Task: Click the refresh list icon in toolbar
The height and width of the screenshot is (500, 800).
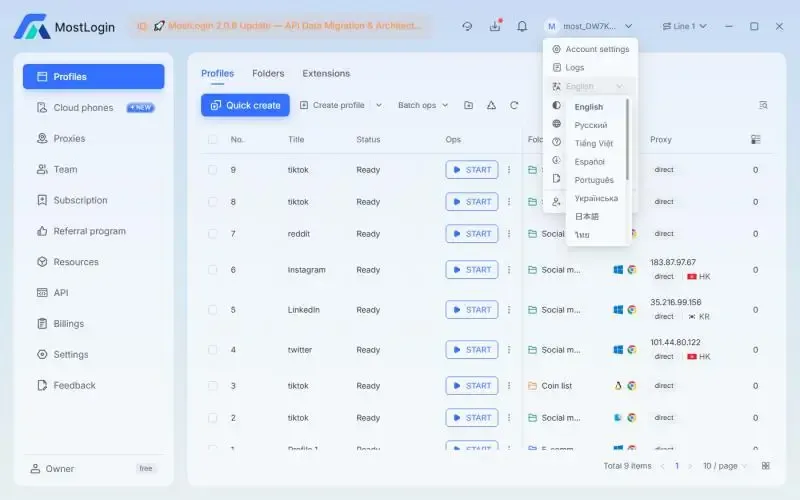Action: (514, 105)
